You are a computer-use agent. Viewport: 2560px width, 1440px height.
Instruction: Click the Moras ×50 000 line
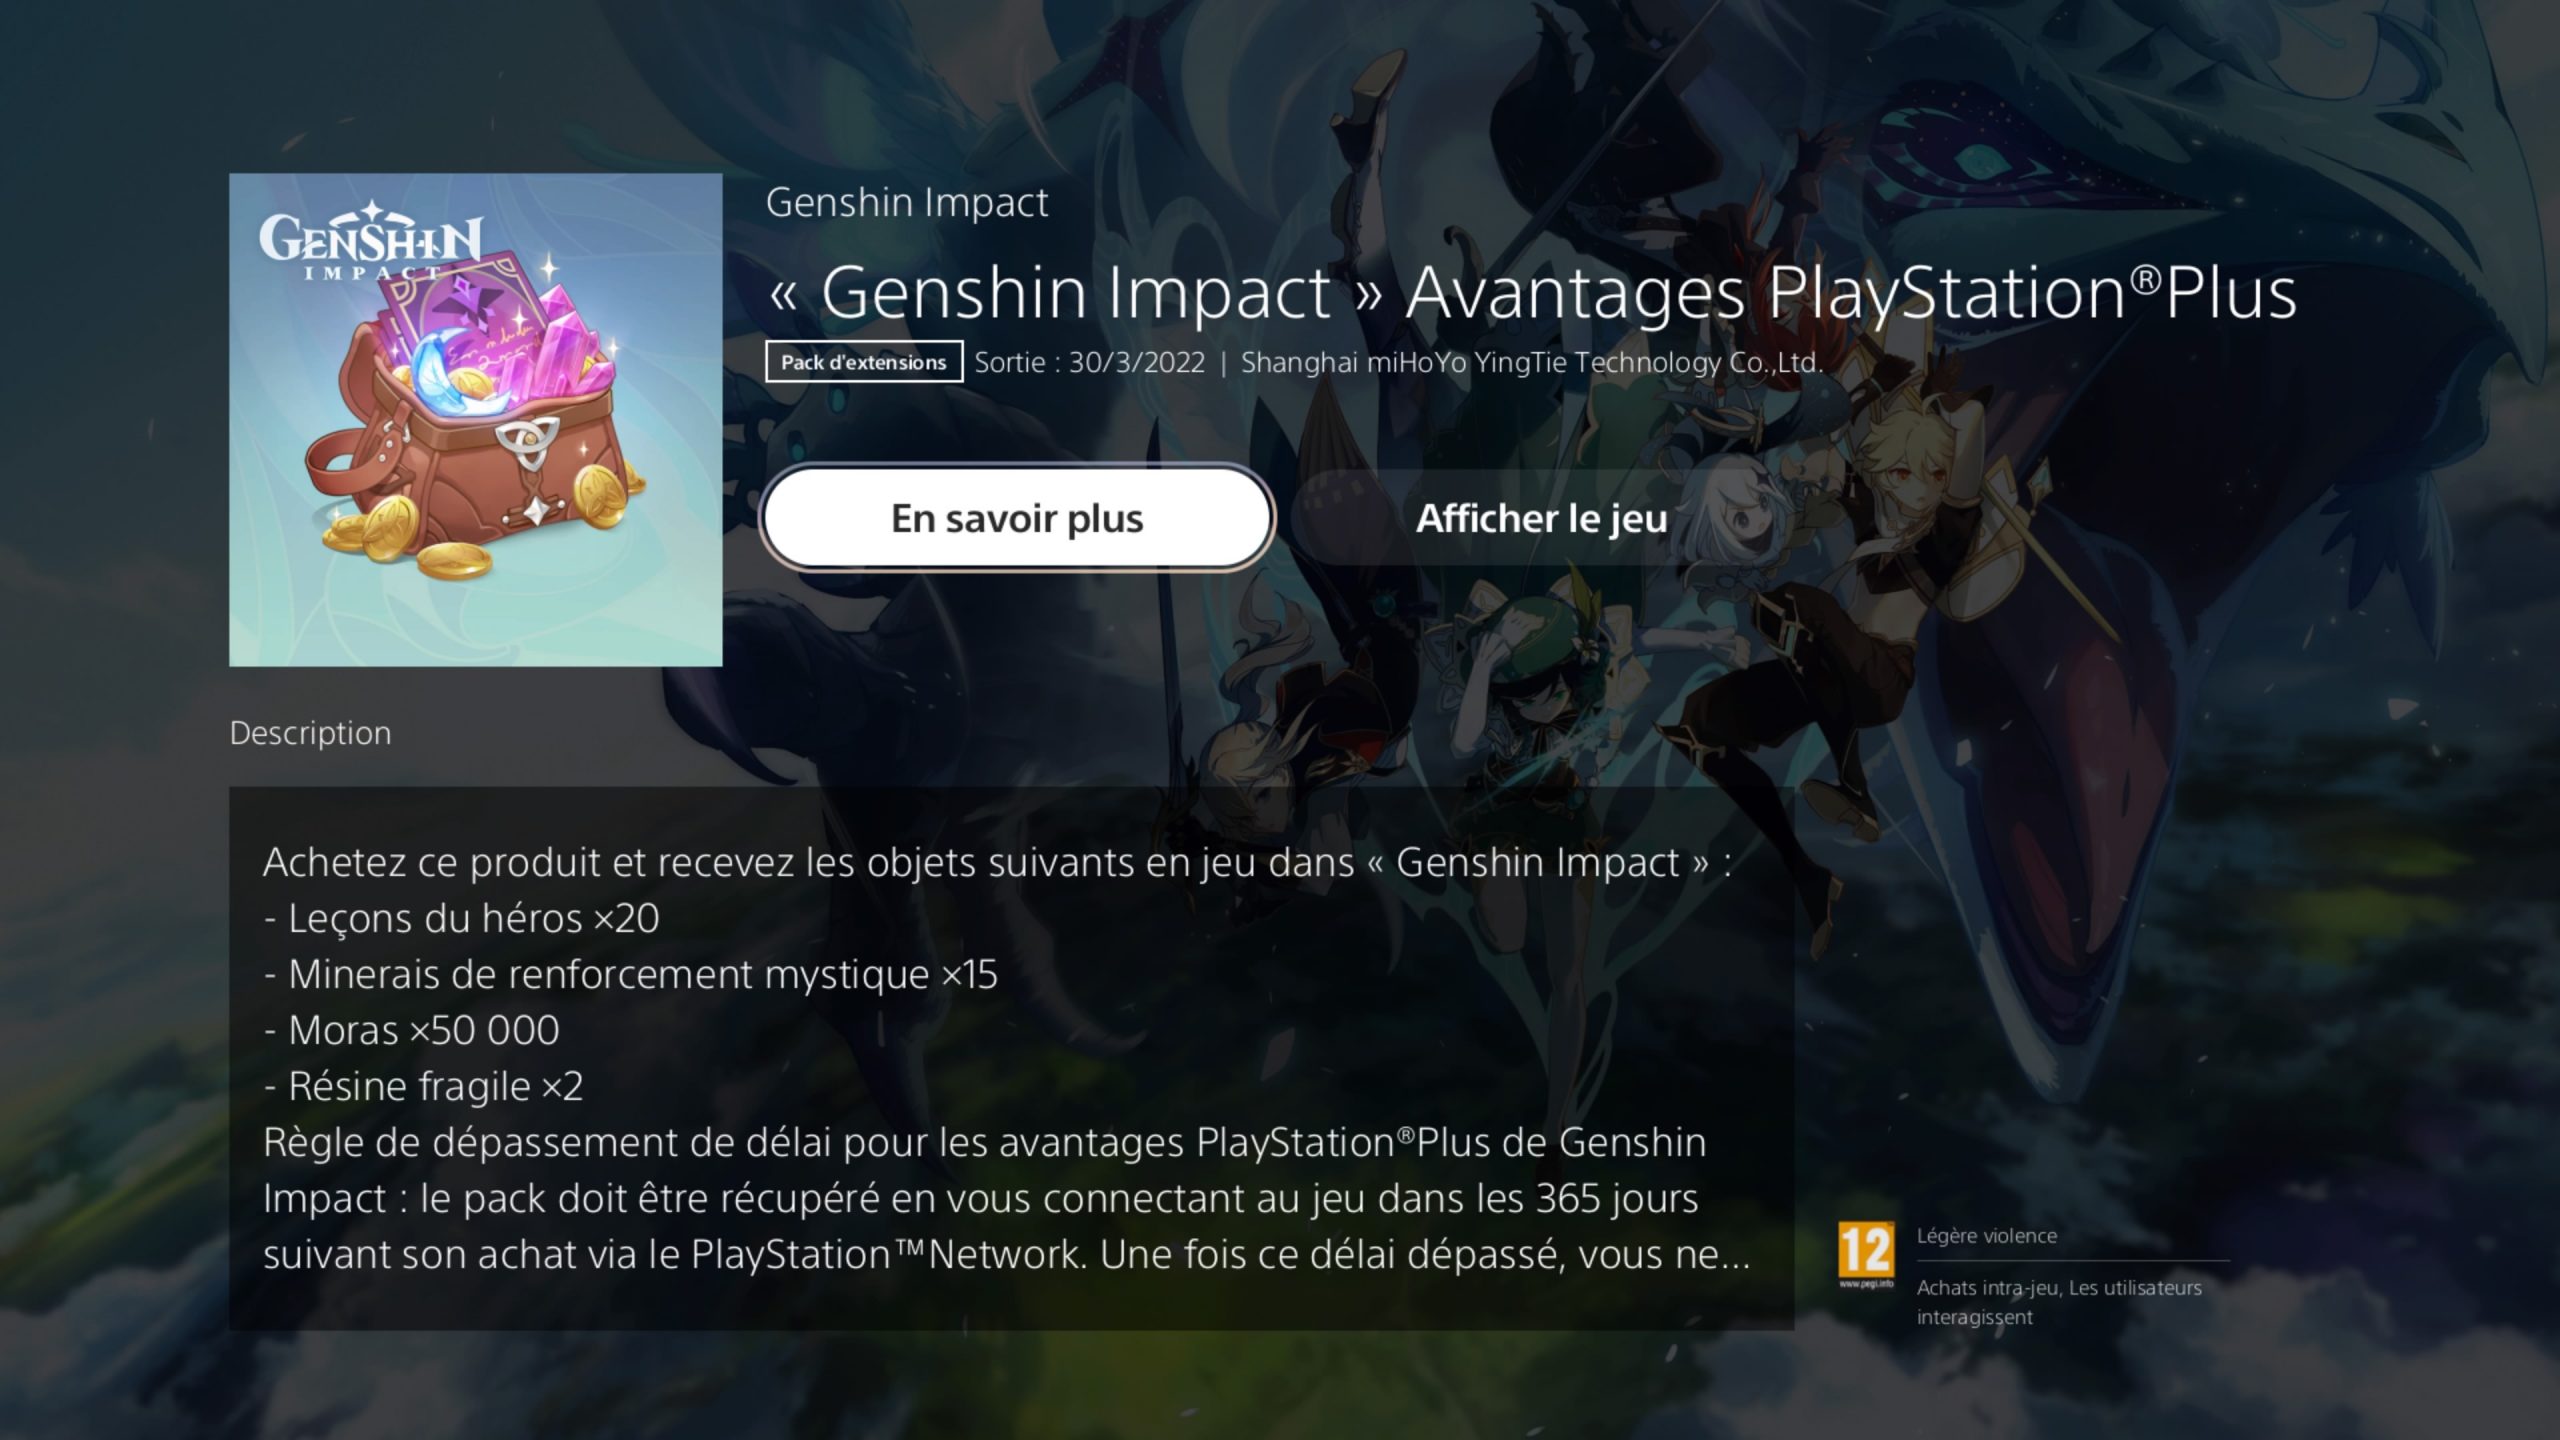pyautogui.click(x=411, y=1030)
